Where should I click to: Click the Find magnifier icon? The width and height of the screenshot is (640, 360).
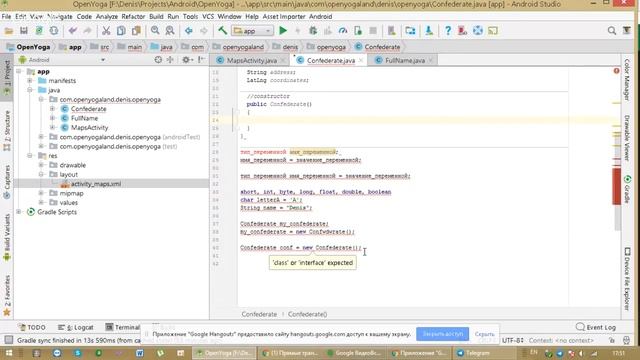tap(155, 31)
